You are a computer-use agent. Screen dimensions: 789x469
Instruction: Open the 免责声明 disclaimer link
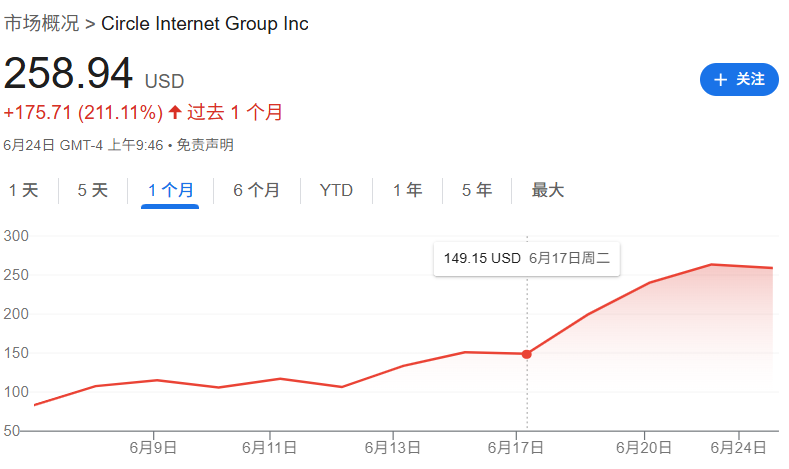point(205,145)
